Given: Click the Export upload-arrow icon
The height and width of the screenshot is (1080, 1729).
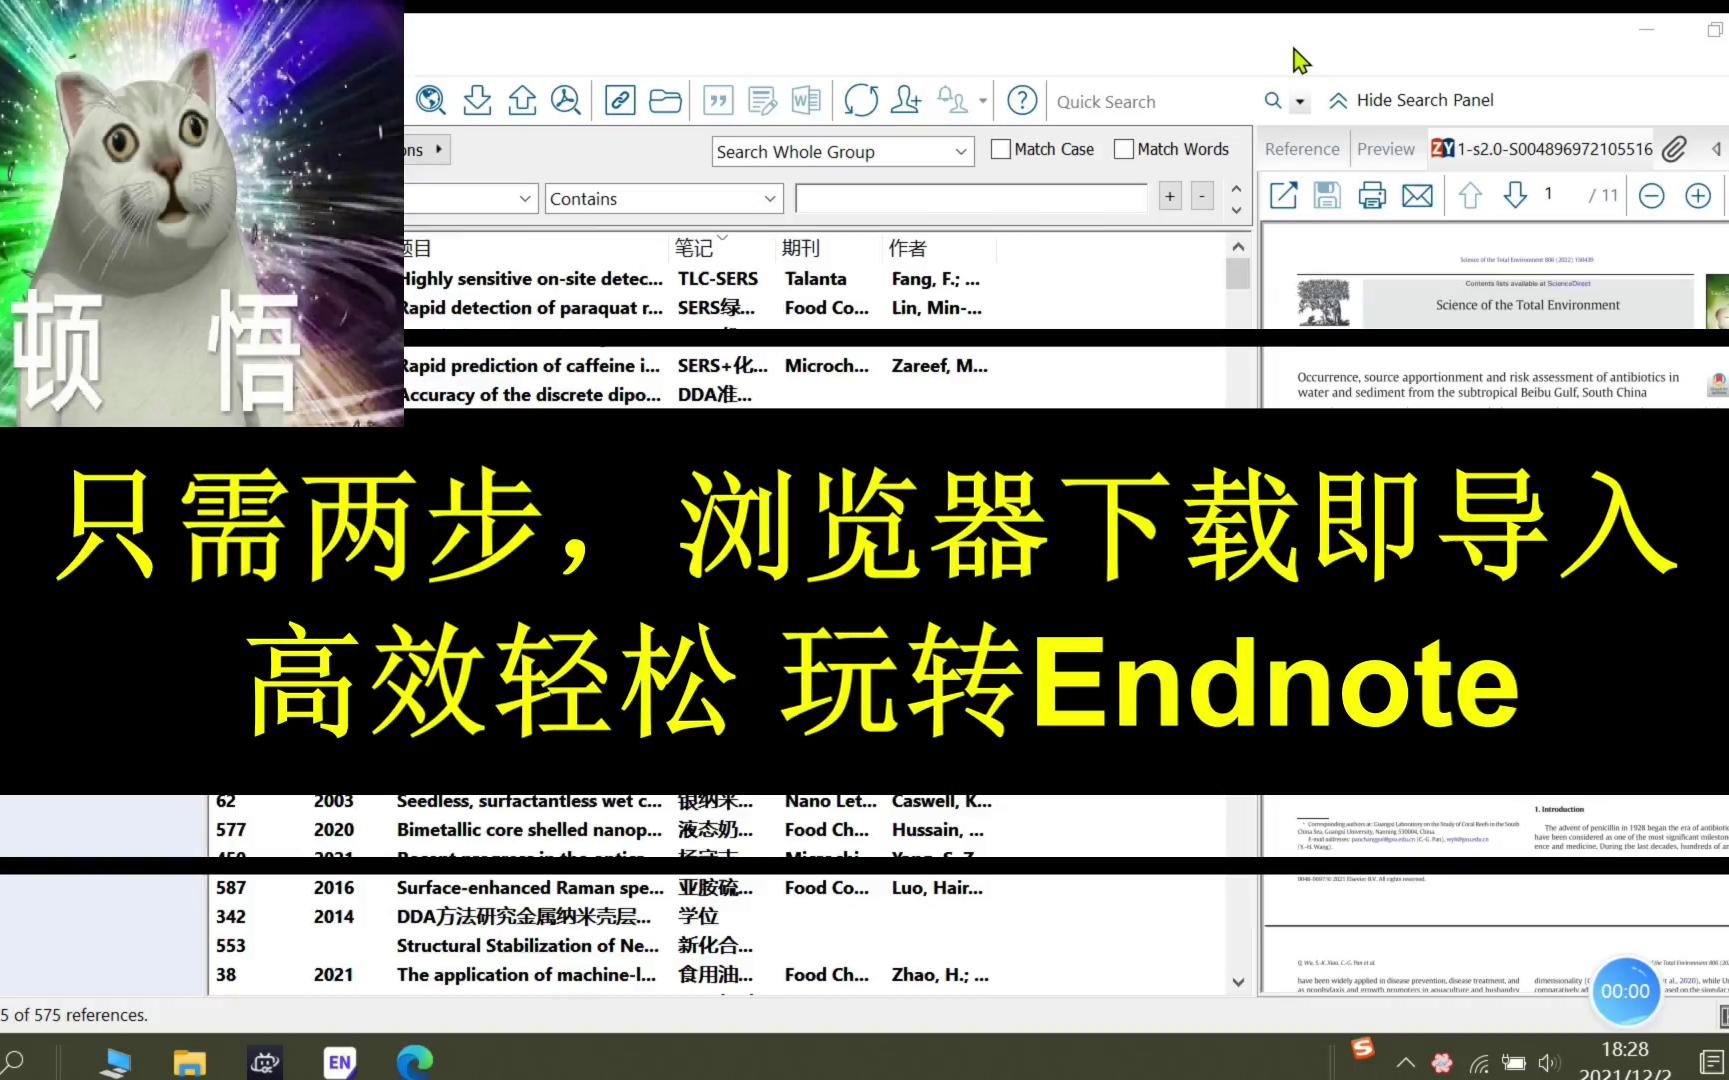Looking at the screenshot, I should pos(522,100).
